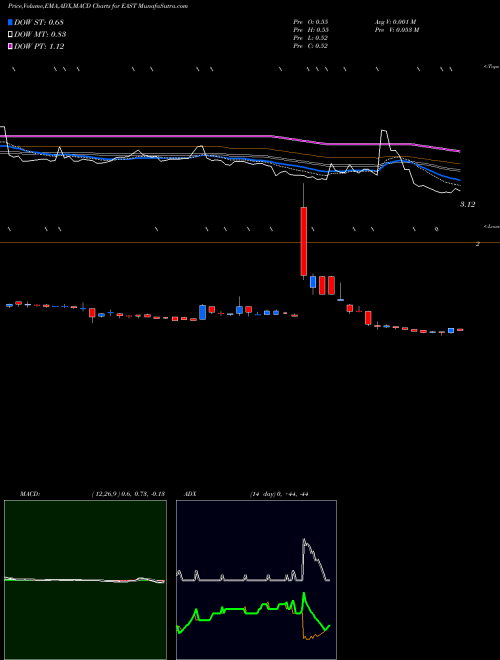
Task: Click the white DOW MT legend swatch
Action: 11,34
